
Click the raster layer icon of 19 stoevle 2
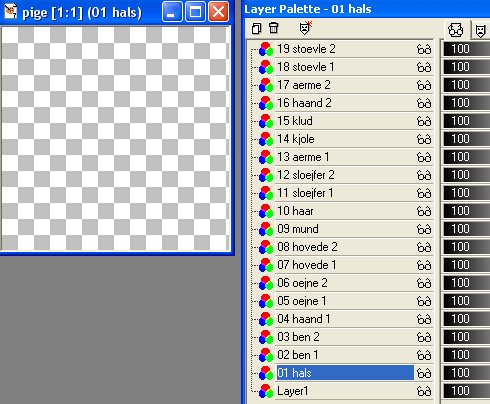pyautogui.click(x=266, y=49)
